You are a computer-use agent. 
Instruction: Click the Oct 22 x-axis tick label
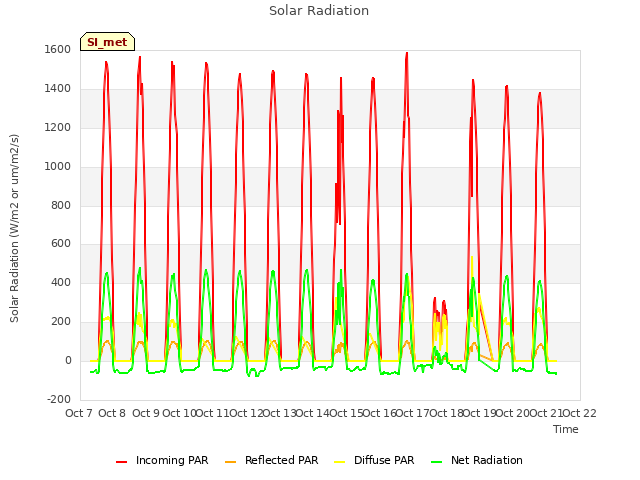point(579,413)
